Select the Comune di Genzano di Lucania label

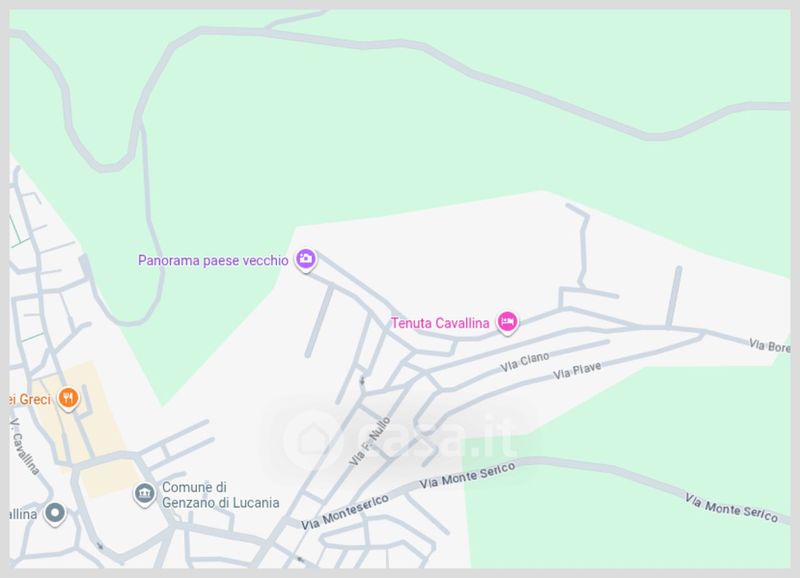[220, 495]
